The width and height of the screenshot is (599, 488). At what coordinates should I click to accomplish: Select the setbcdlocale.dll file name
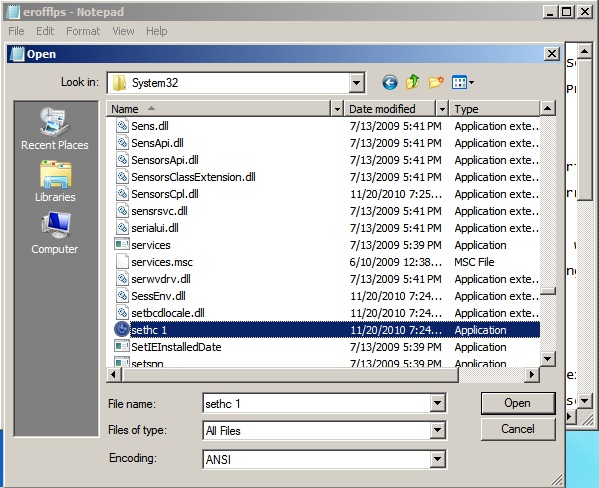pos(168,313)
